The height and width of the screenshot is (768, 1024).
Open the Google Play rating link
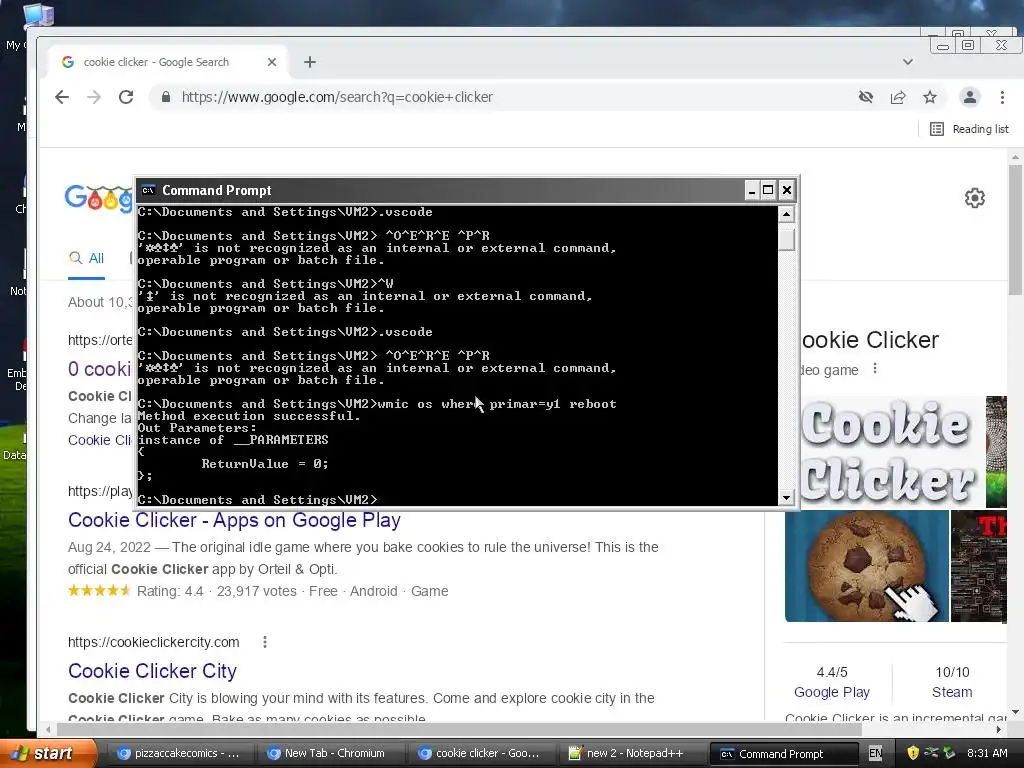point(832,692)
